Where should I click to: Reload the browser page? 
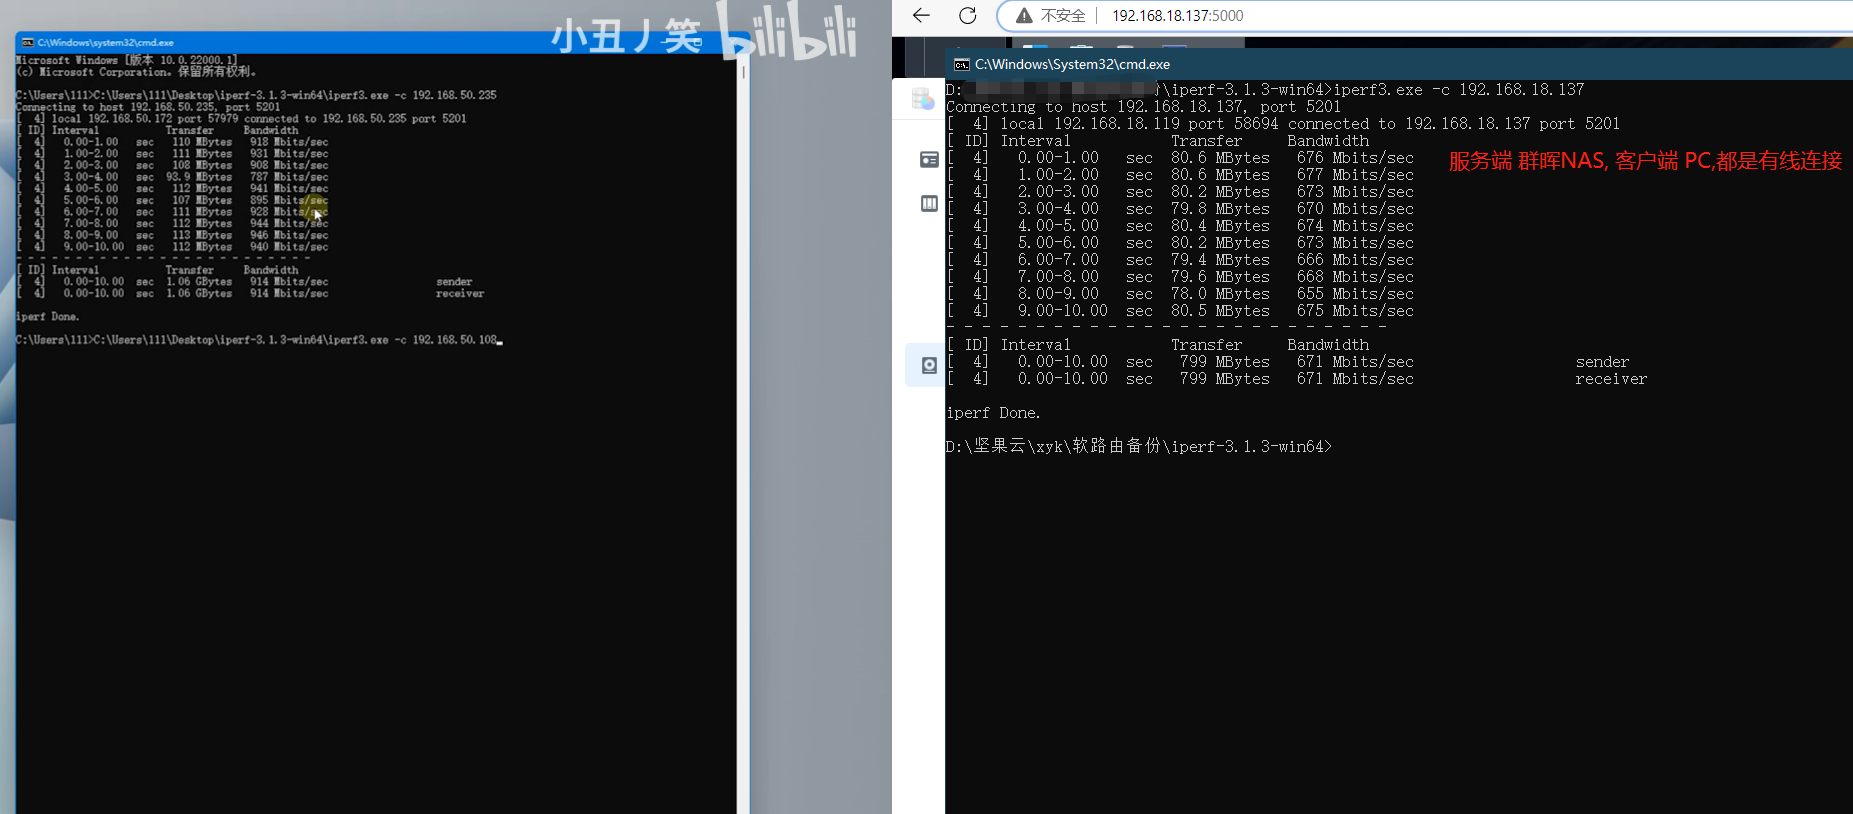967,15
